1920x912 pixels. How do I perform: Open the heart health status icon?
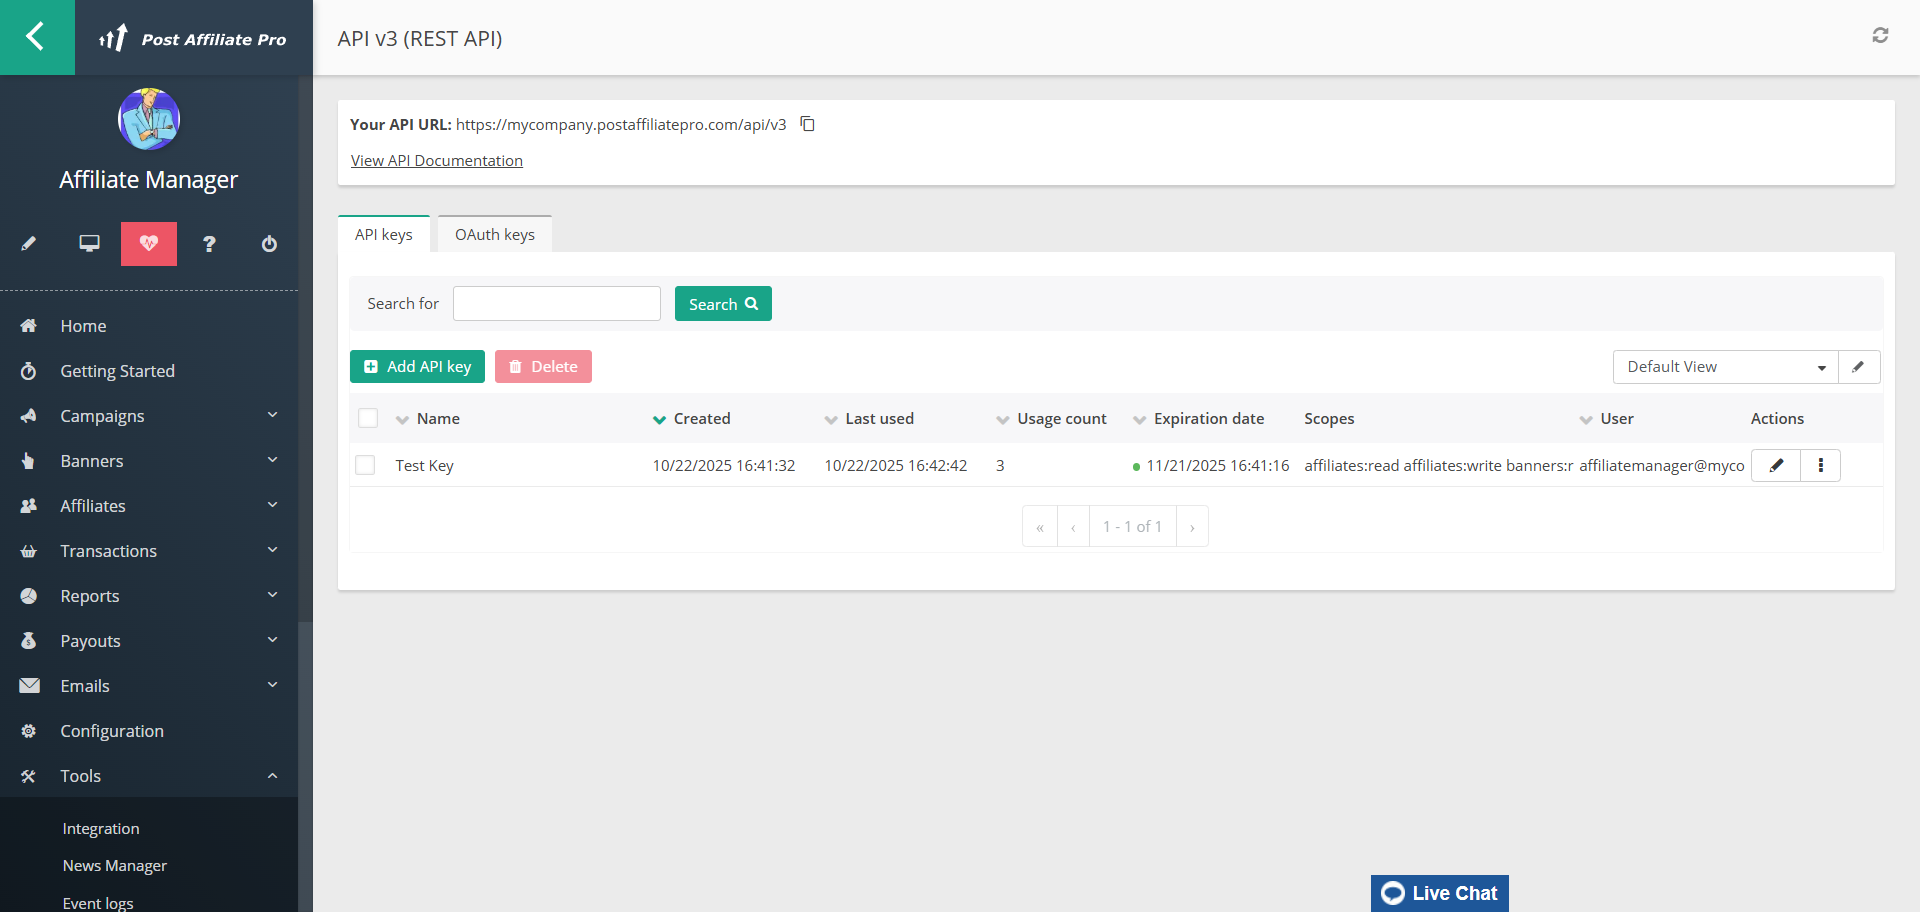coord(149,244)
